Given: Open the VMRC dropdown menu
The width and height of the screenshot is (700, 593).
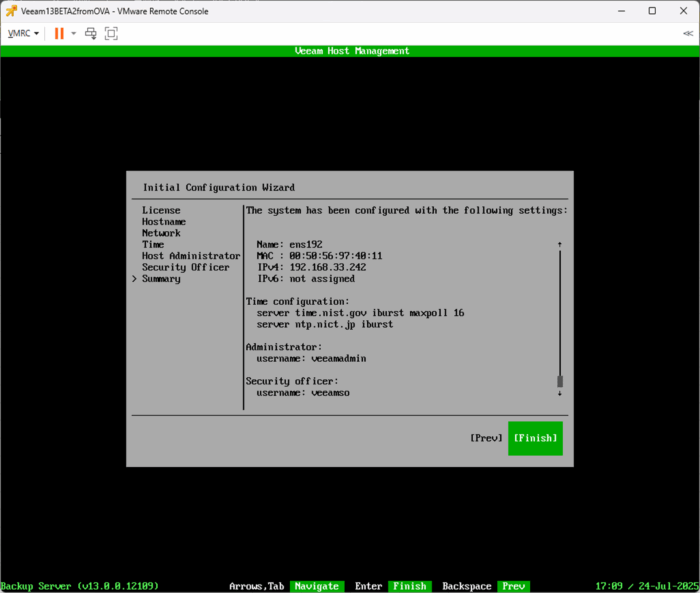Looking at the screenshot, I should tap(23, 33).
